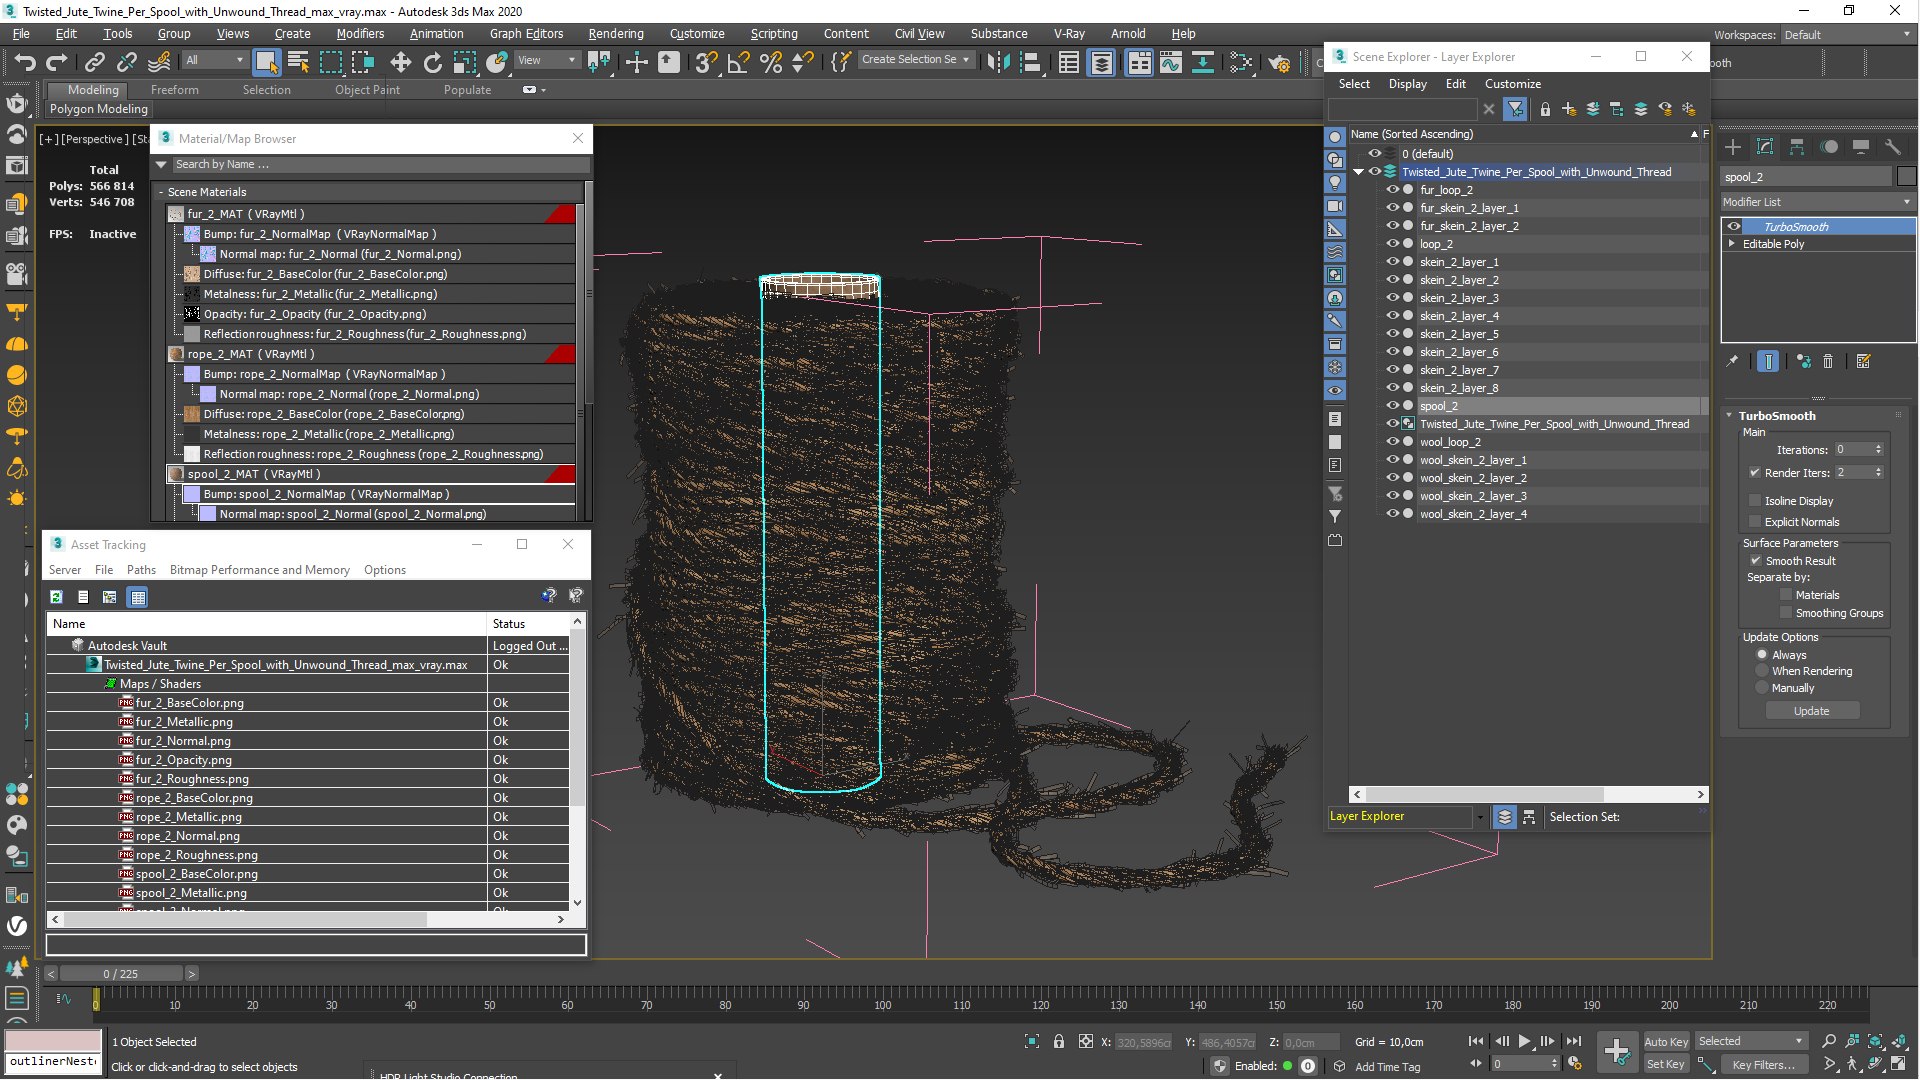Toggle visibility of skein_2_layer_4
The image size is (1920, 1080).
tap(1392, 316)
